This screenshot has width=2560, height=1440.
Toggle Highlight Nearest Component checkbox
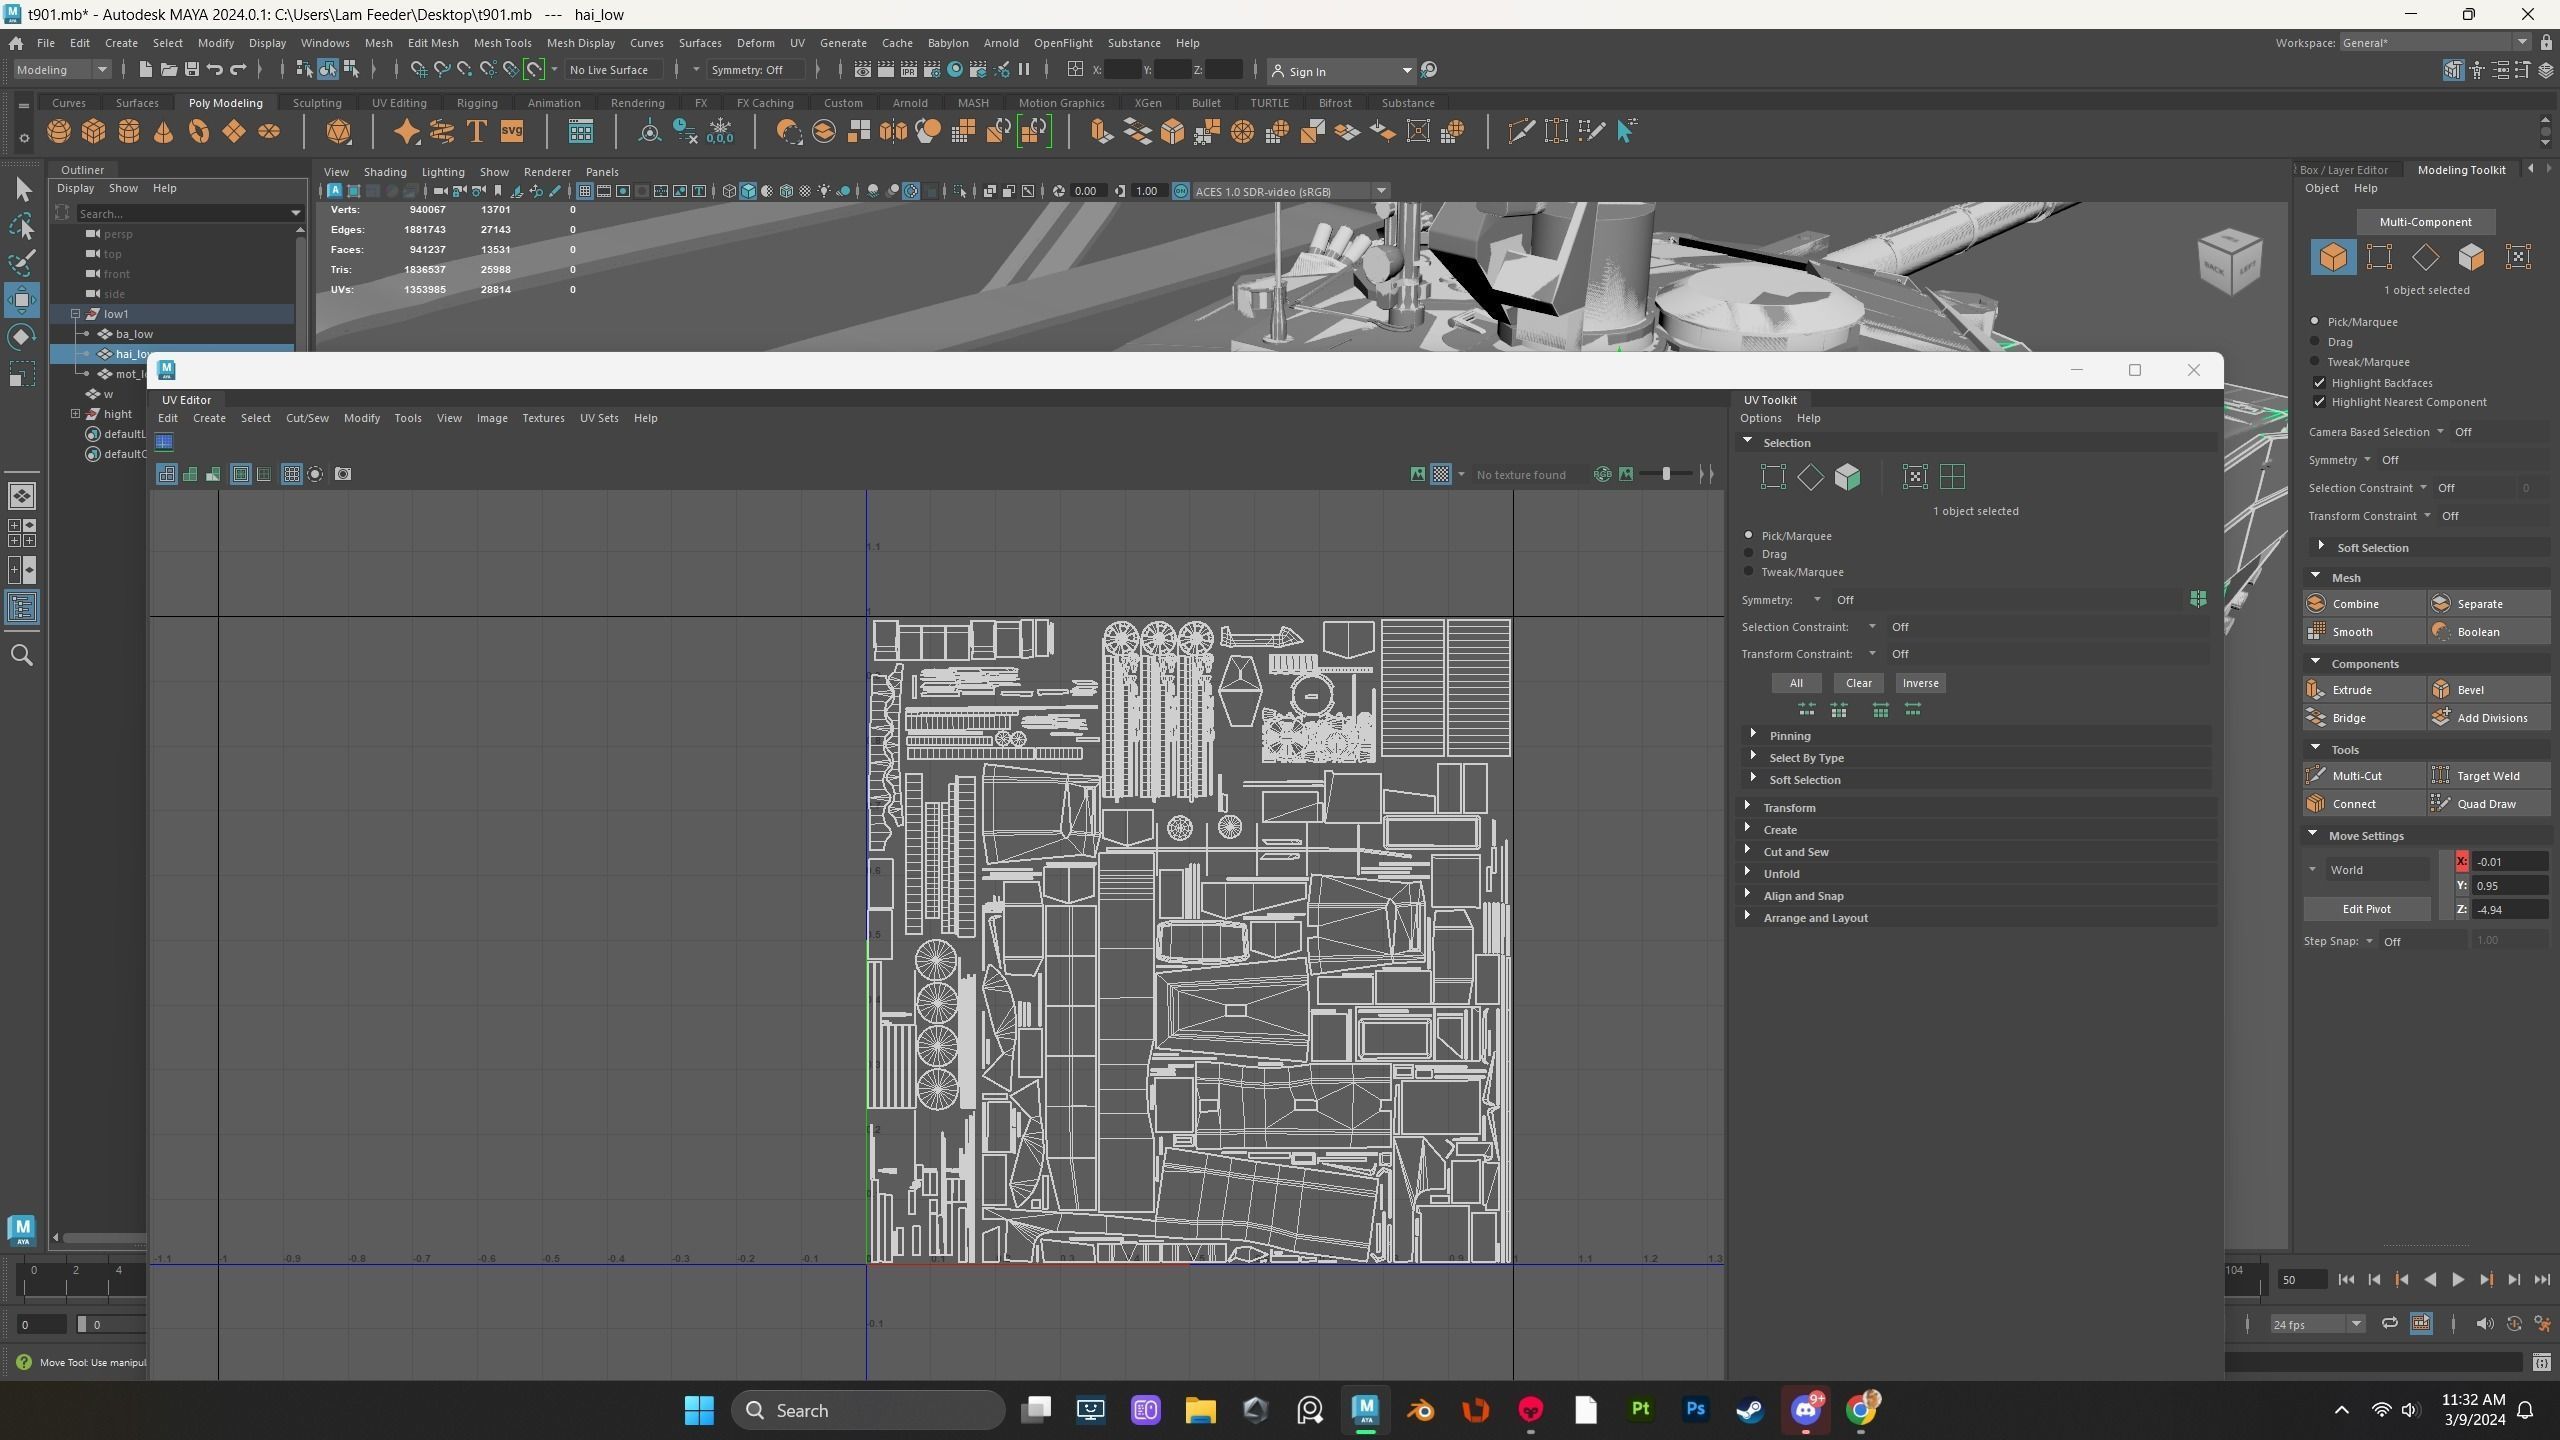coord(2320,402)
